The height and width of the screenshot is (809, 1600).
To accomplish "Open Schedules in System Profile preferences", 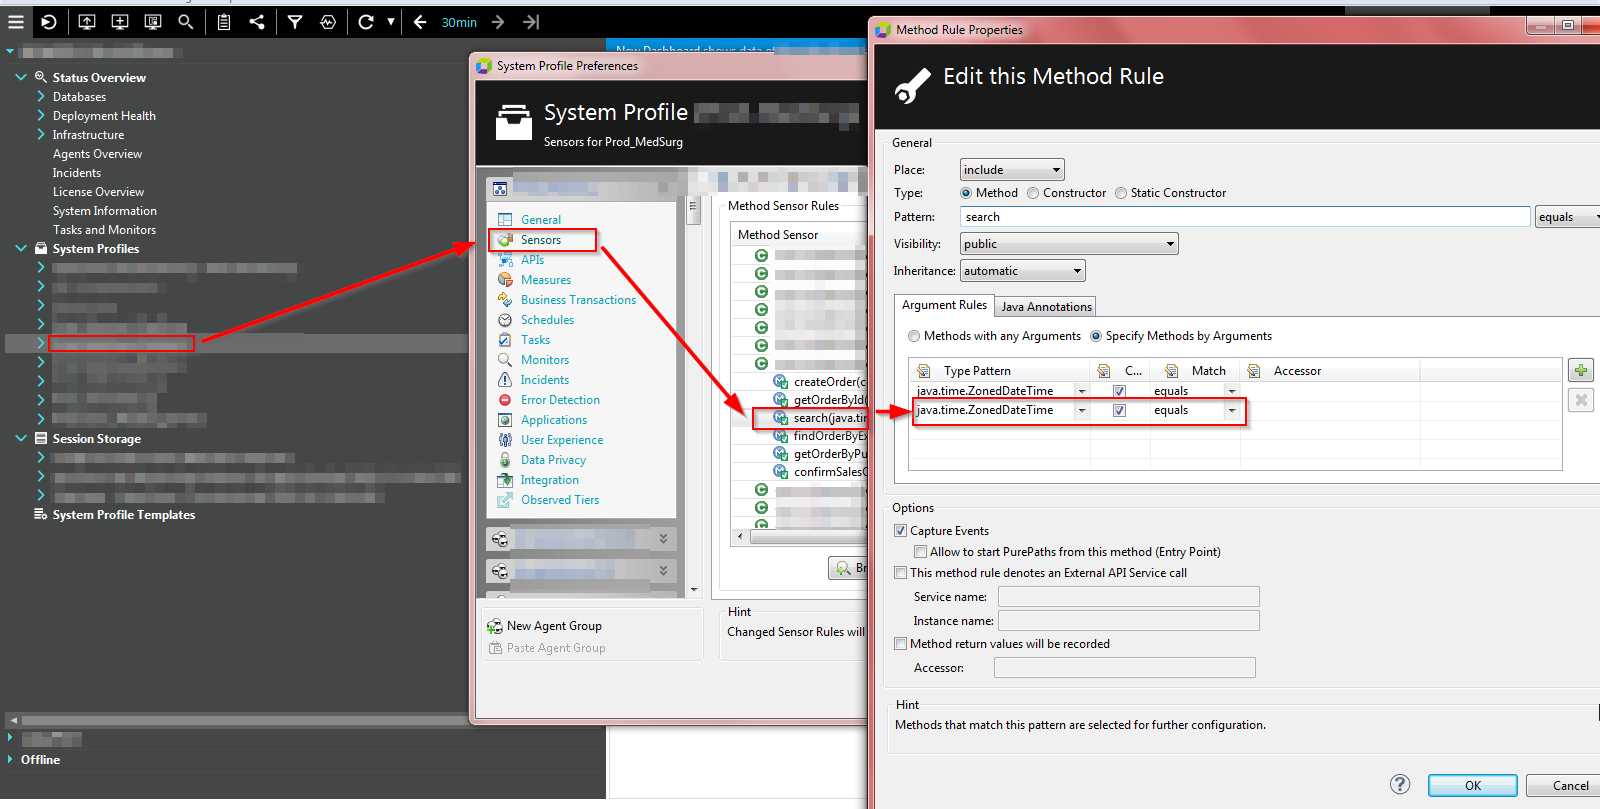I will point(547,320).
